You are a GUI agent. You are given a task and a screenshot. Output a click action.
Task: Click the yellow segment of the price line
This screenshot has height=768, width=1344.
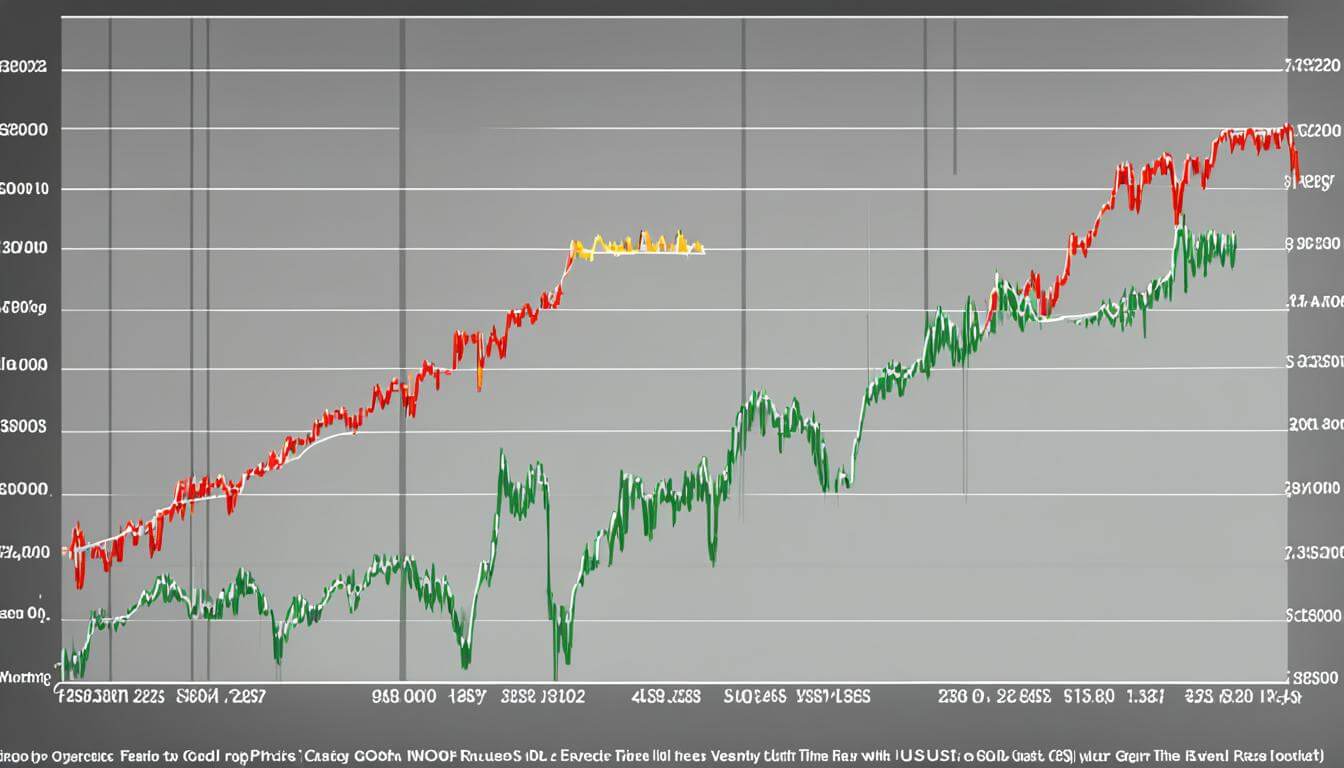[x=637, y=244]
